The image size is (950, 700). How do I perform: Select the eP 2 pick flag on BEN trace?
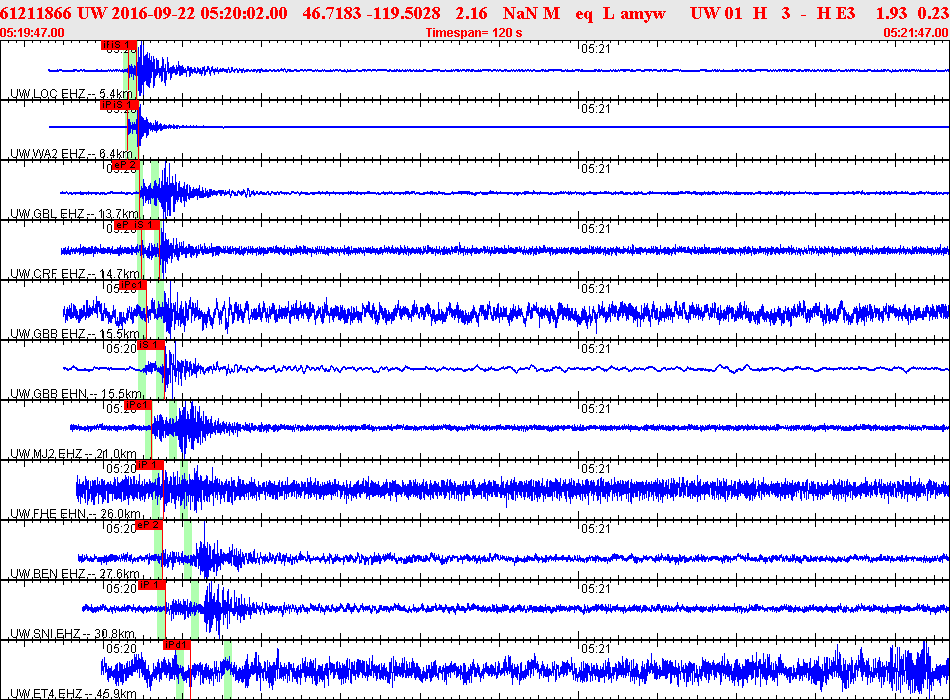pos(149,525)
